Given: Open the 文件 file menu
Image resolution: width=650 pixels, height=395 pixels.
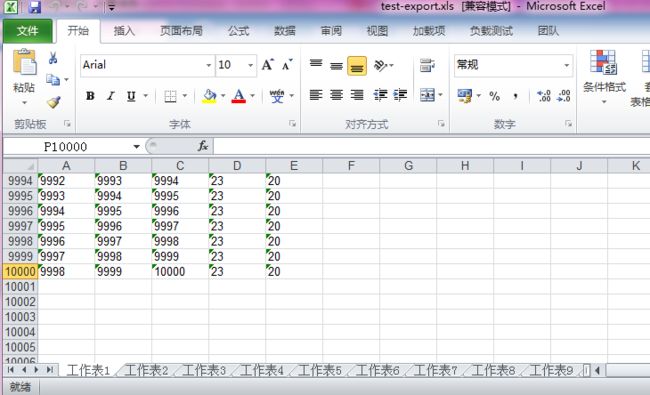Looking at the screenshot, I should [x=27, y=31].
